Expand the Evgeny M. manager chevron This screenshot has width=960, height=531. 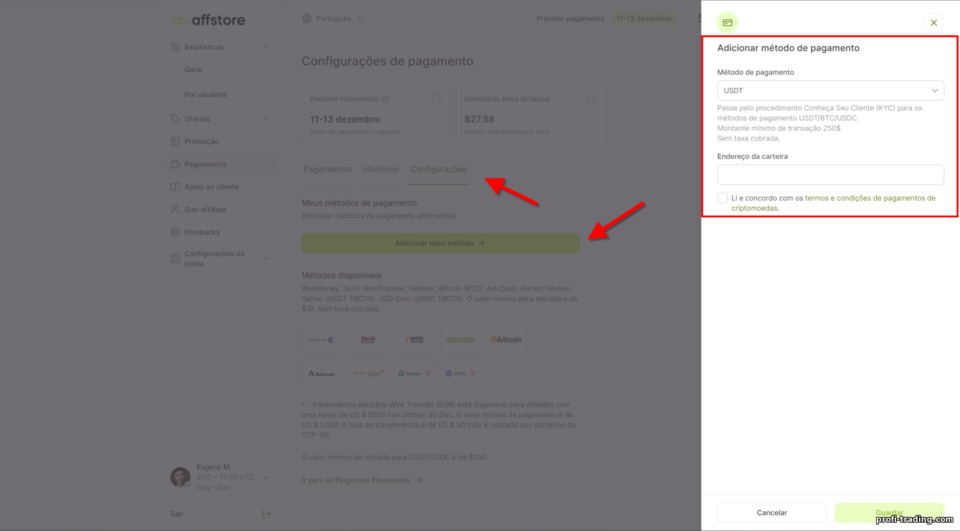pyautogui.click(x=266, y=476)
